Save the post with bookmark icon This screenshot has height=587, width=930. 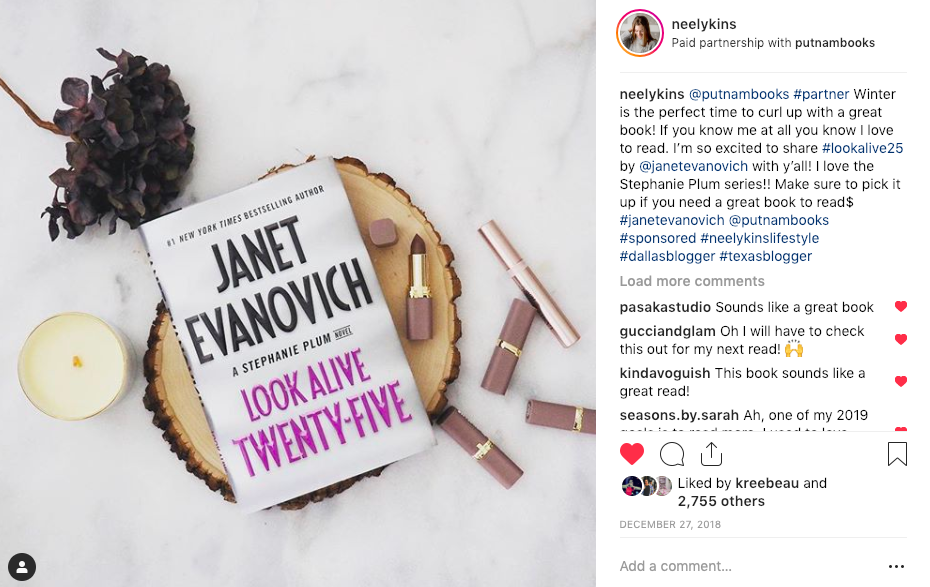click(897, 454)
